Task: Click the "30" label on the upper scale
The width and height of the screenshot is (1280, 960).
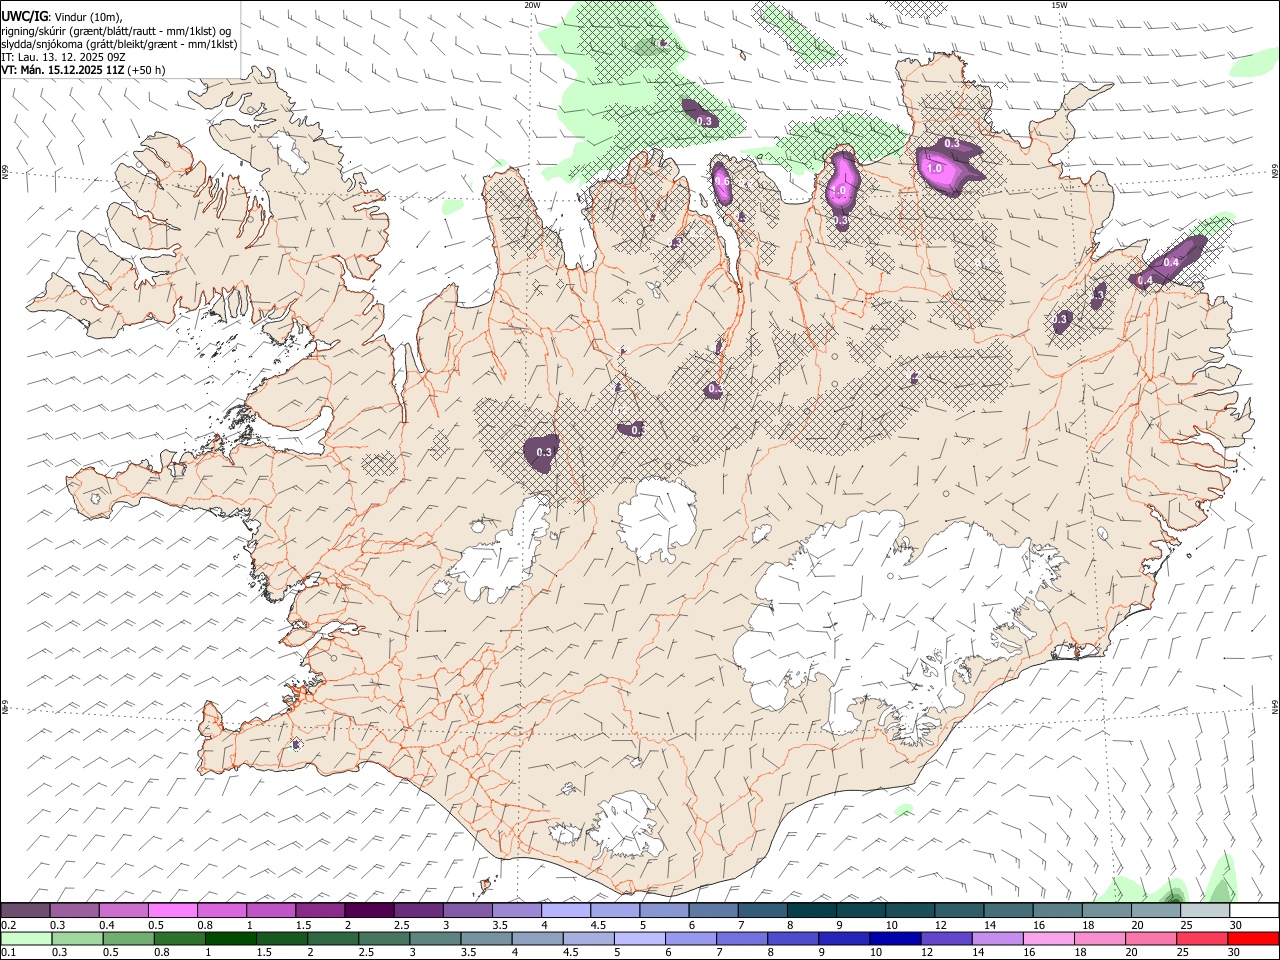Action: point(1235,925)
